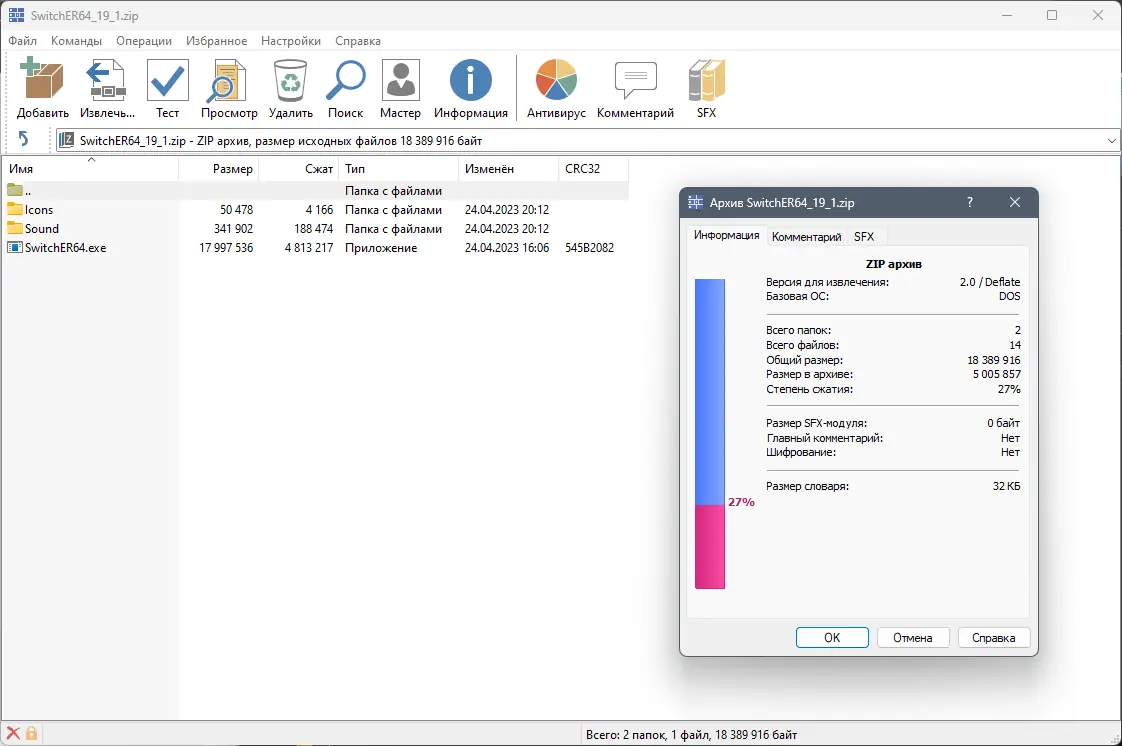Click date 24.04.2023 16:06

coord(507,247)
